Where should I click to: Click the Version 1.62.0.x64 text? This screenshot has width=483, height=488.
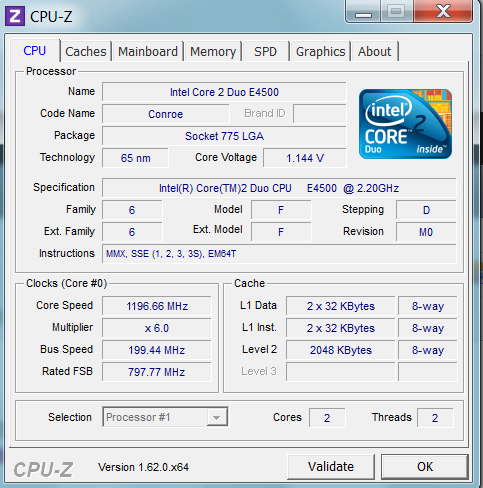coord(143,467)
